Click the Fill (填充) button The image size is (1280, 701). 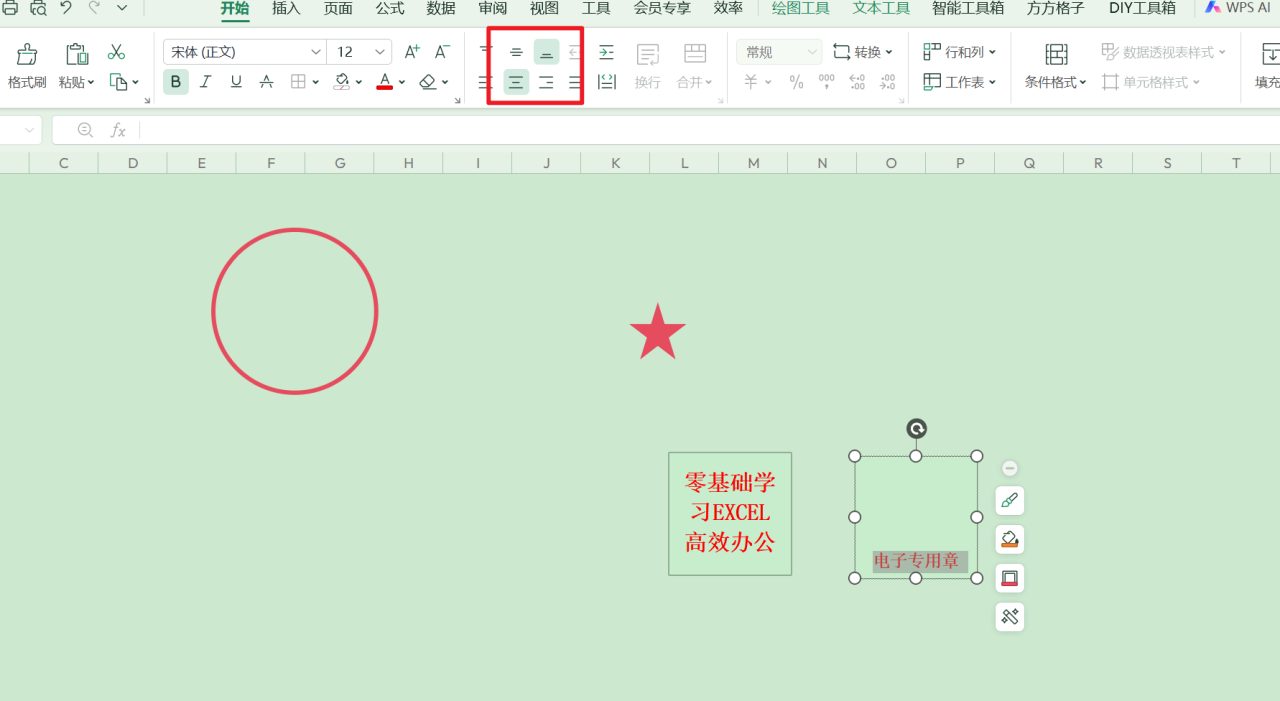point(1267,65)
